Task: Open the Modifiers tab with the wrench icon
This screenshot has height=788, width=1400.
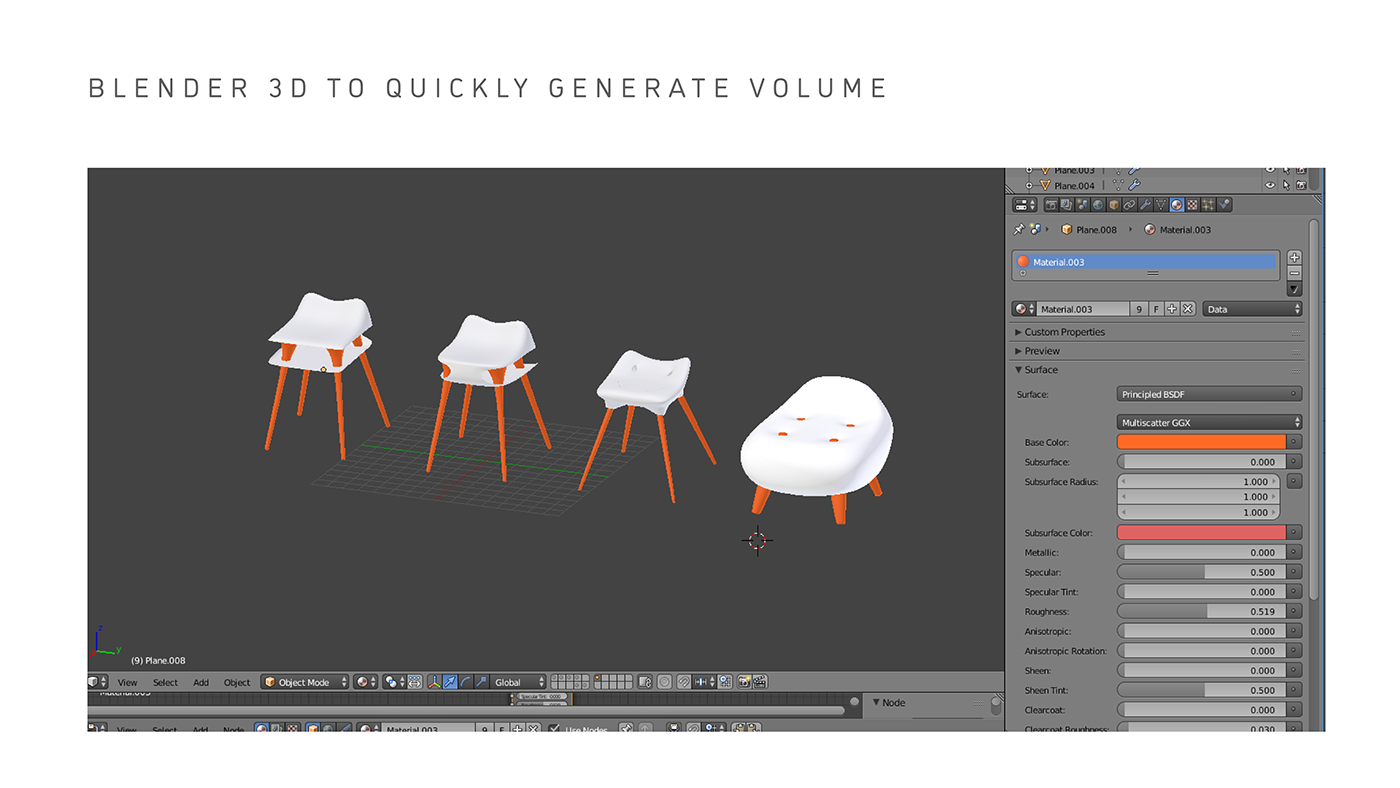Action: (x=1147, y=204)
